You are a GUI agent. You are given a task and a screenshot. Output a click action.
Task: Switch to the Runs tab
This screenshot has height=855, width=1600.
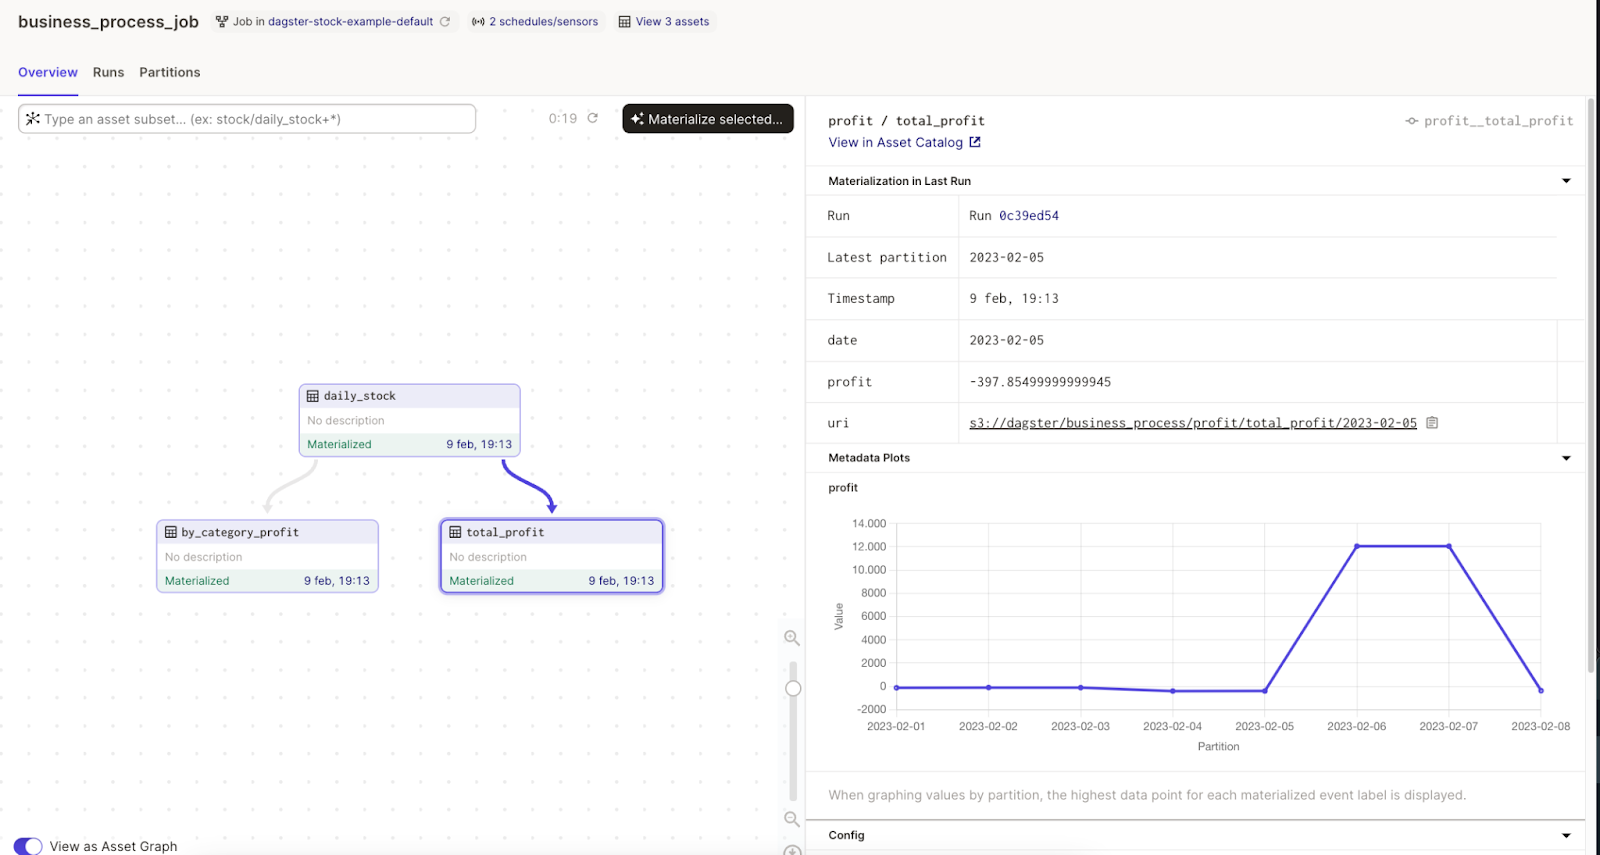coord(108,72)
